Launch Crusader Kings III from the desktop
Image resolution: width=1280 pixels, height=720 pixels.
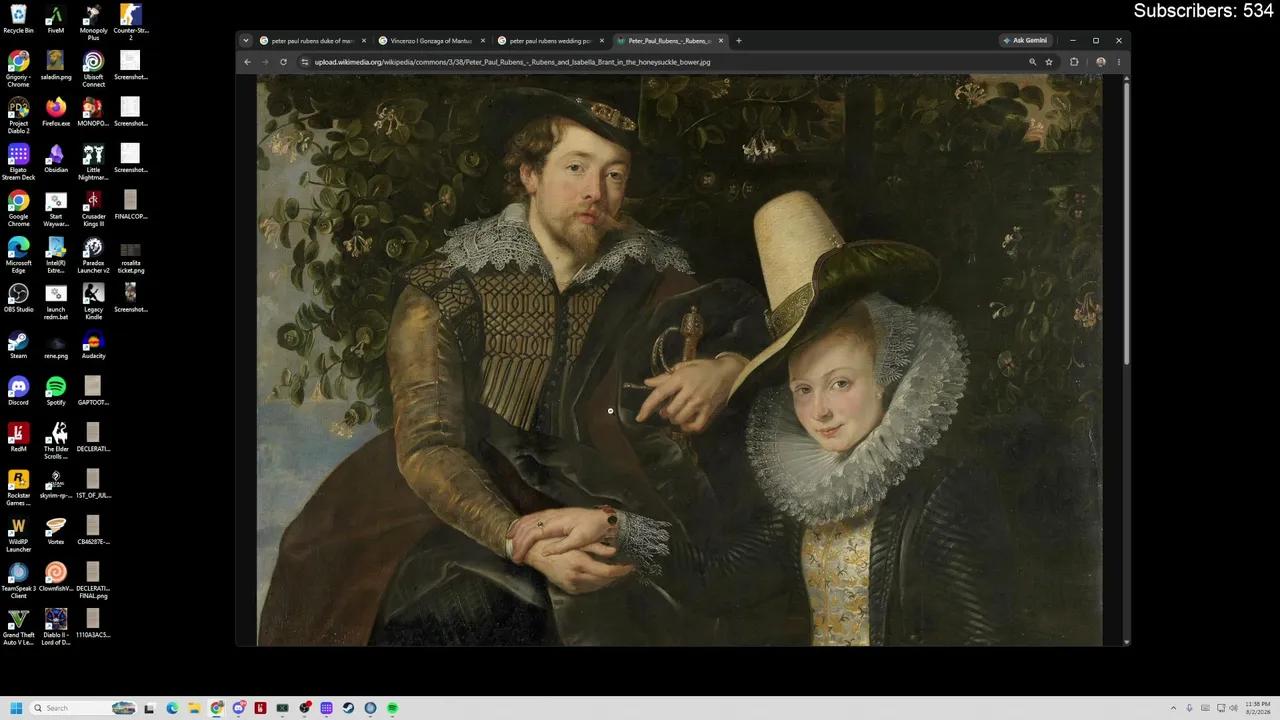93,208
